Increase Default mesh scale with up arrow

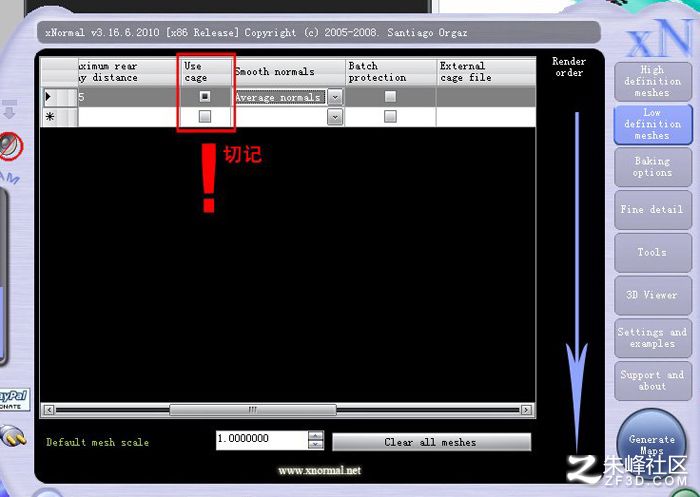[x=316, y=436]
